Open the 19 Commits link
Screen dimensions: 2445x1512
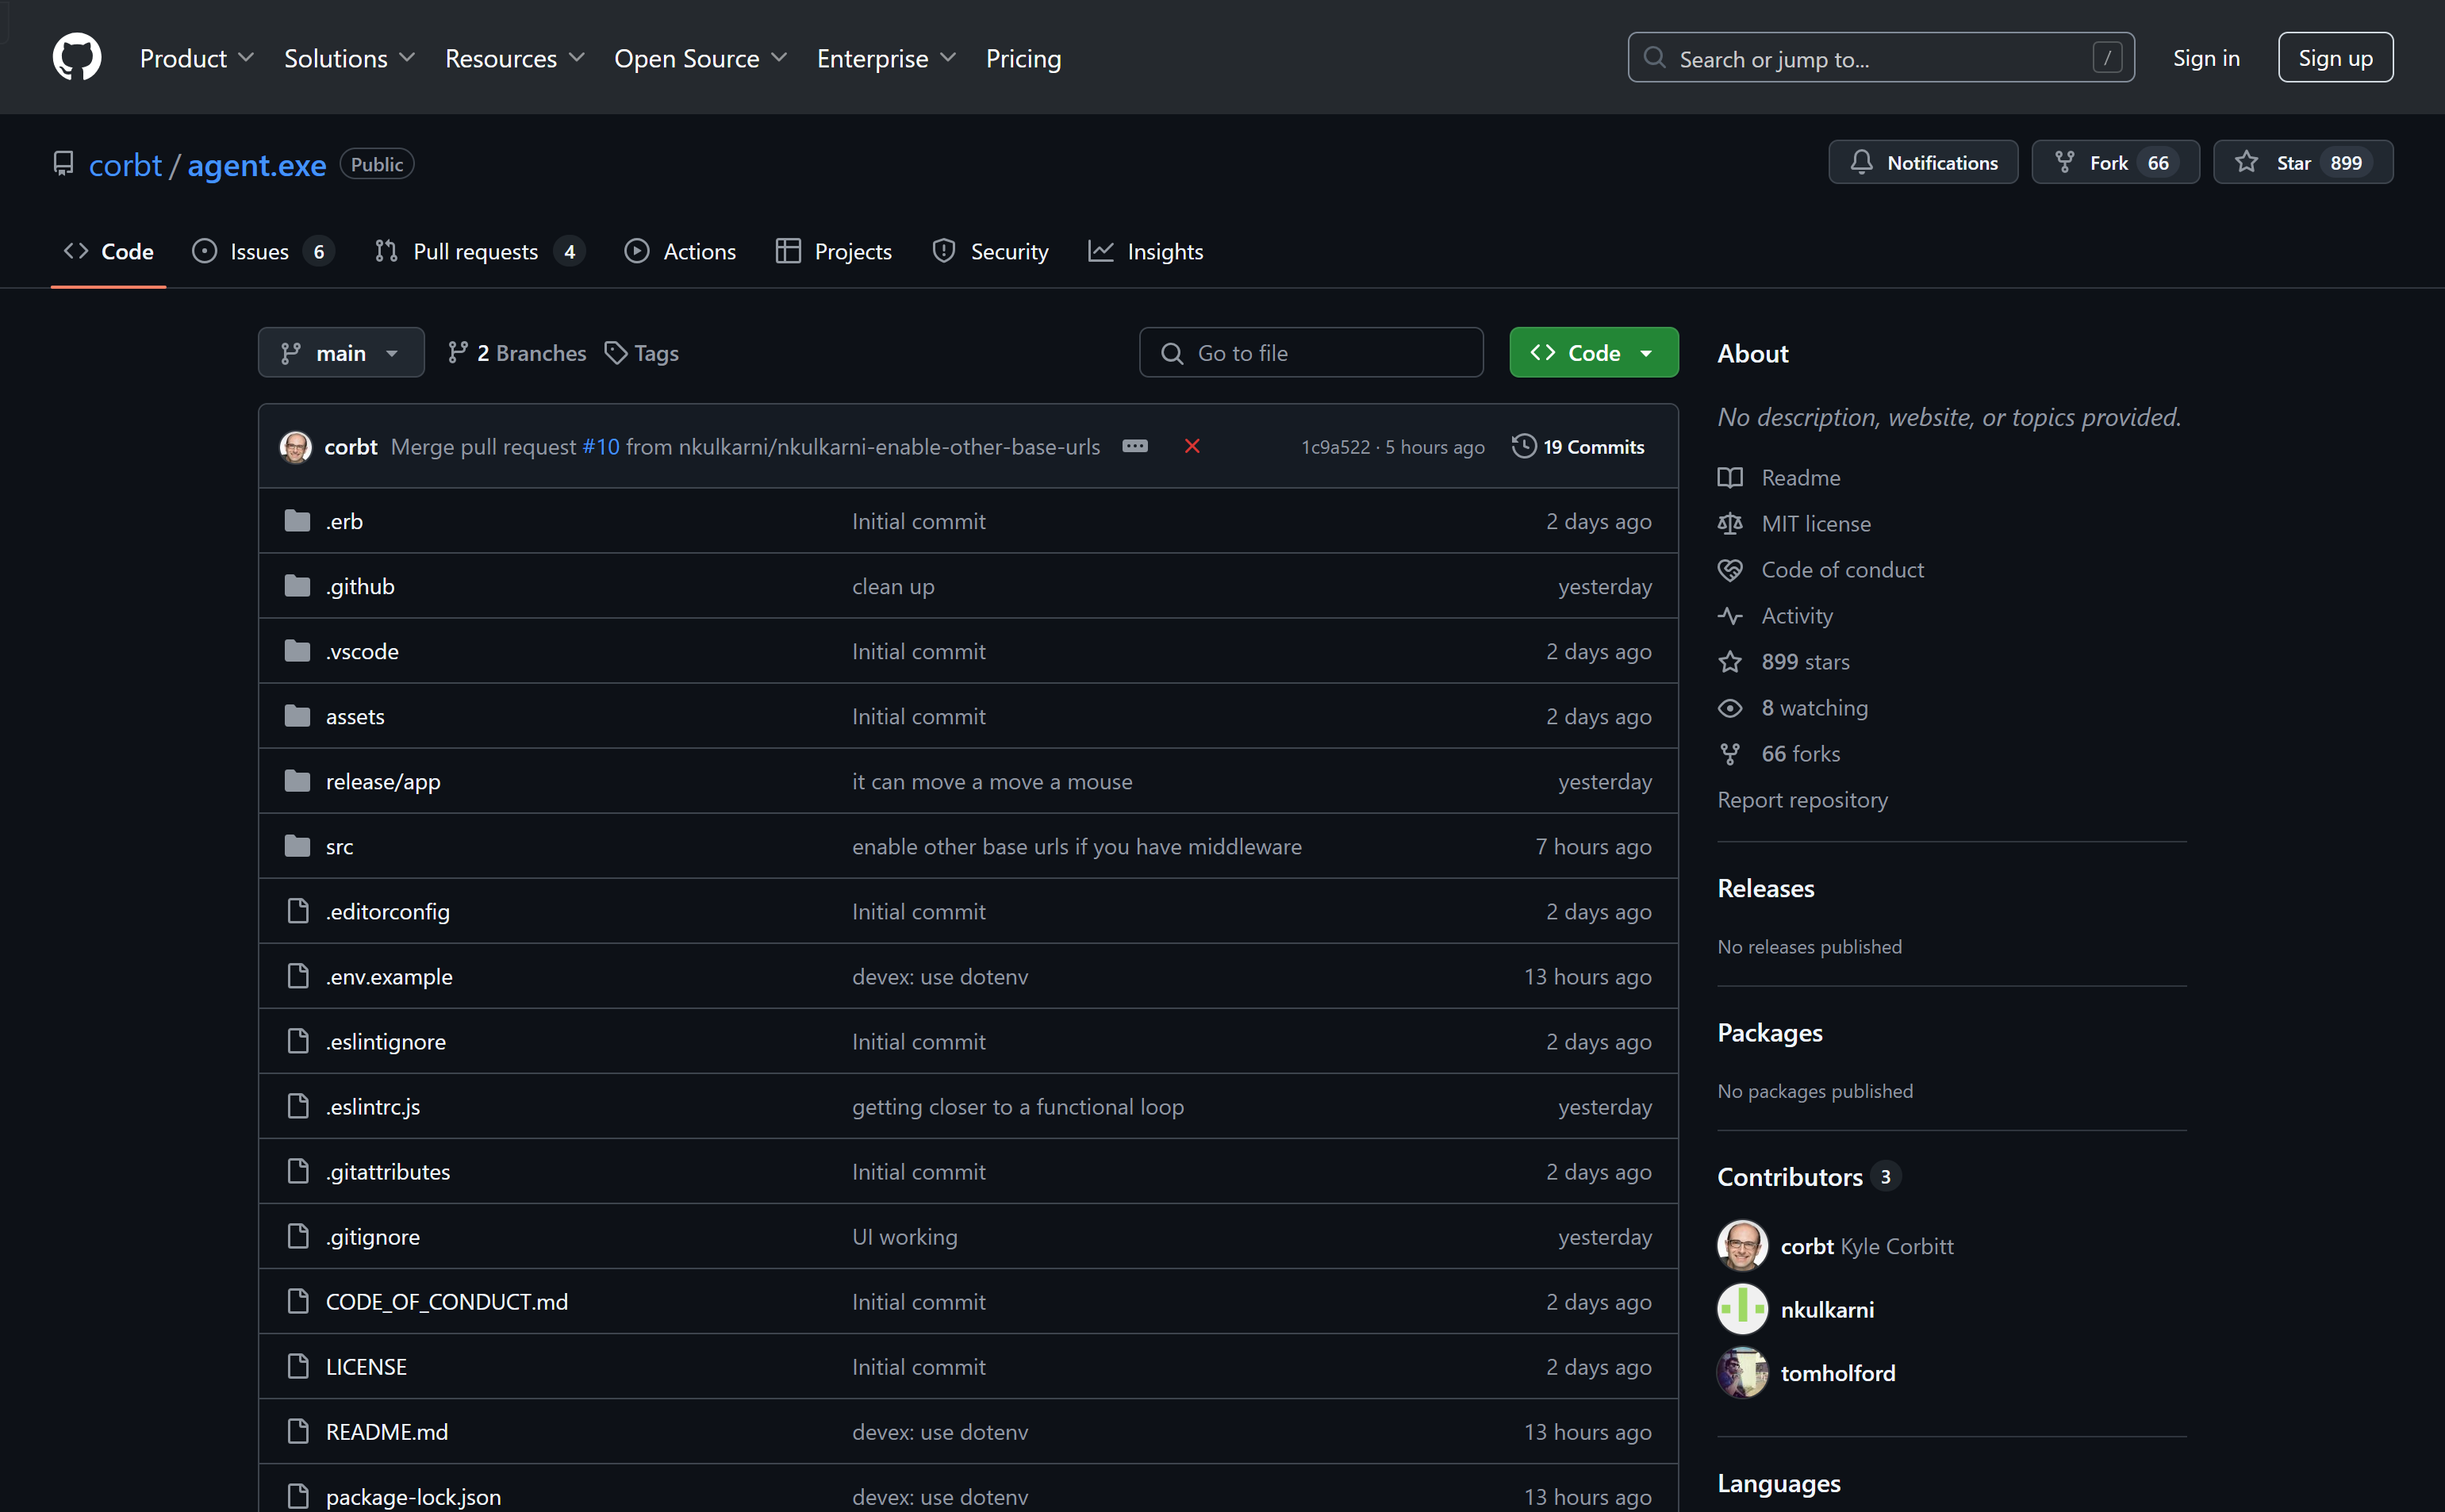(1578, 446)
